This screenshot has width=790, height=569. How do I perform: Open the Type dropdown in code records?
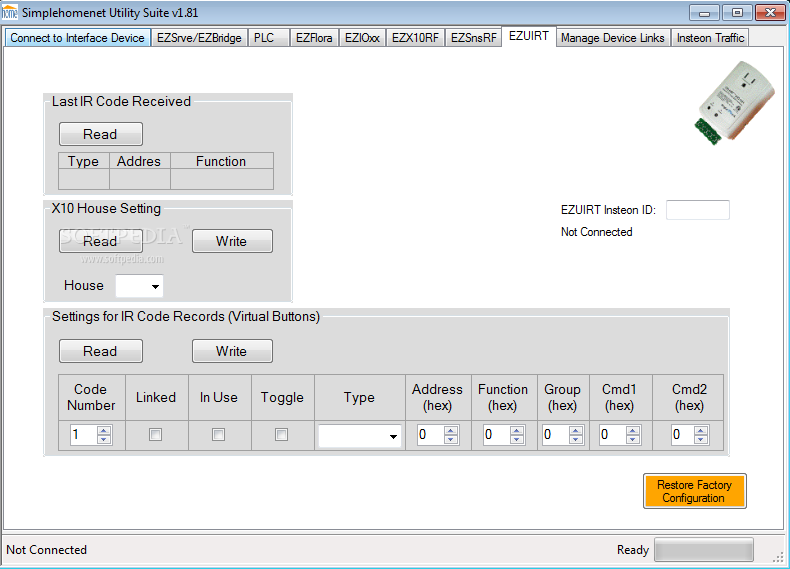(393, 436)
